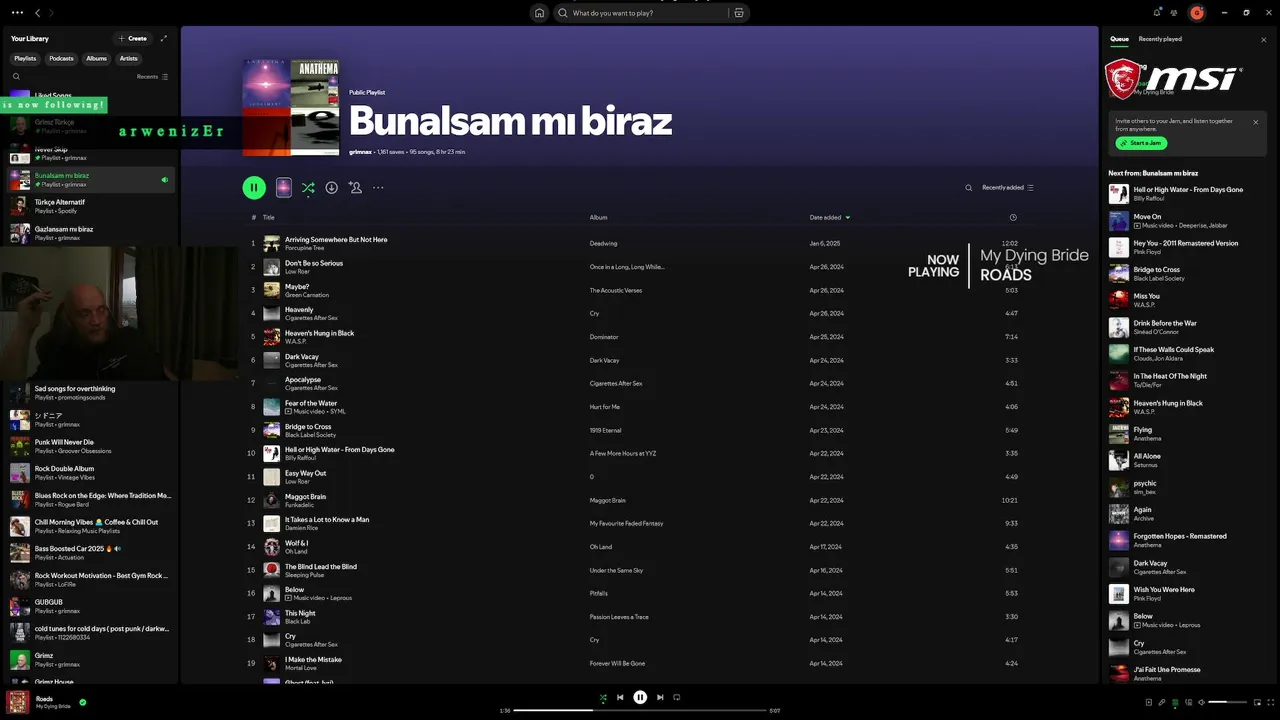Image resolution: width=1280 pixels, height=720 pixels.
Task: Click the three-dots app menu at top left
Action: click(x=17, y=13)
